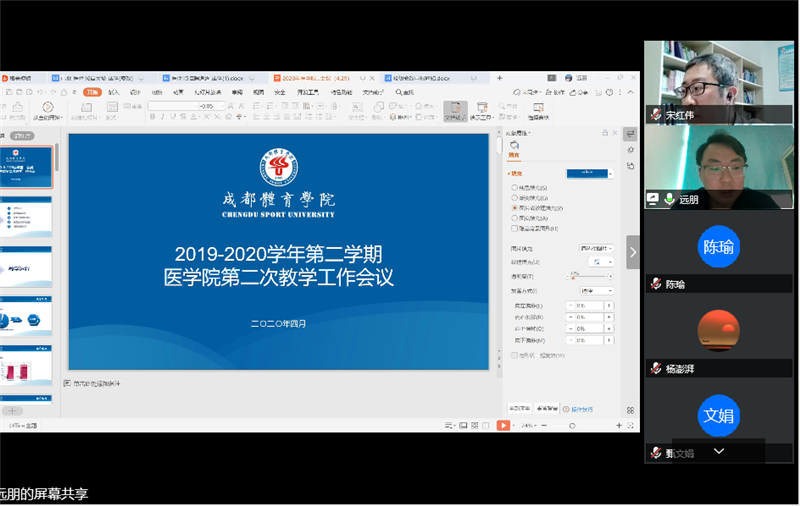
Task: Start slideshow from current slide icon
Action: [47, 107]
